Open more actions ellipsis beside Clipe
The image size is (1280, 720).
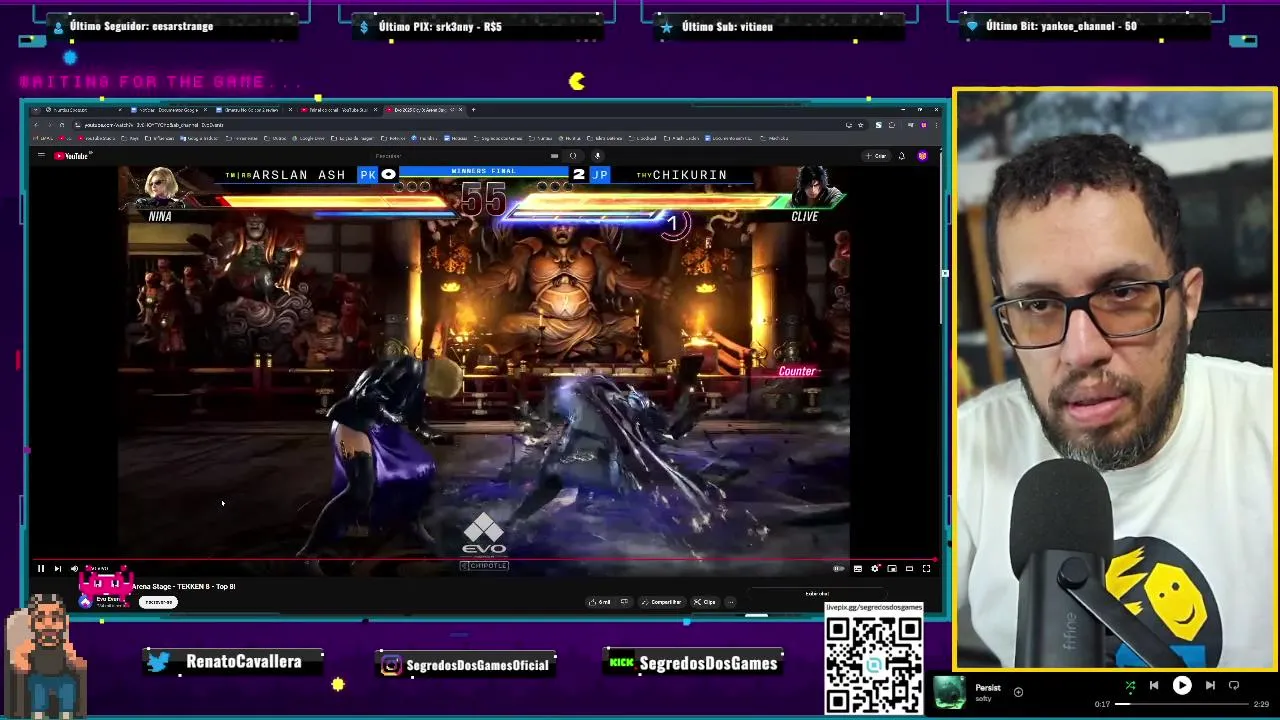[x=730, y=602]
